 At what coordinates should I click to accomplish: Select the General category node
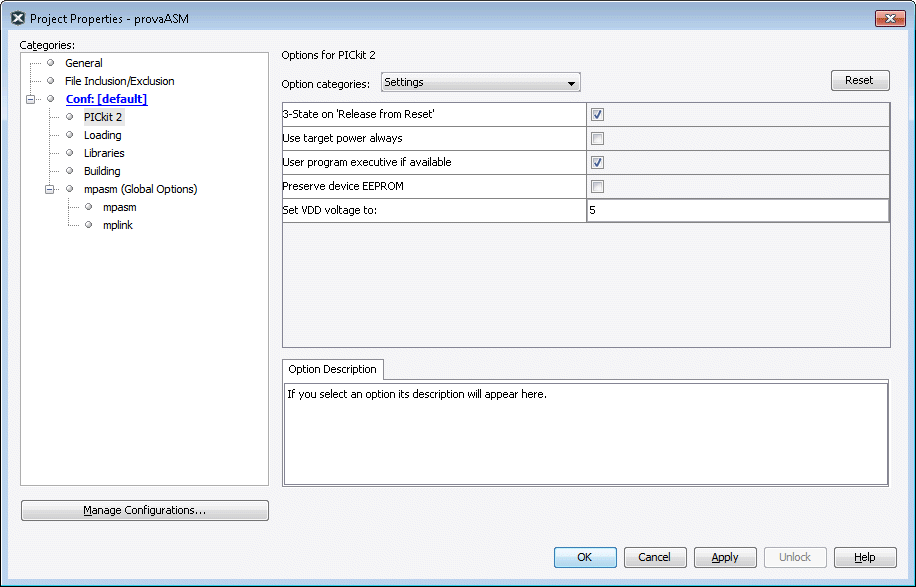point(83,63)
